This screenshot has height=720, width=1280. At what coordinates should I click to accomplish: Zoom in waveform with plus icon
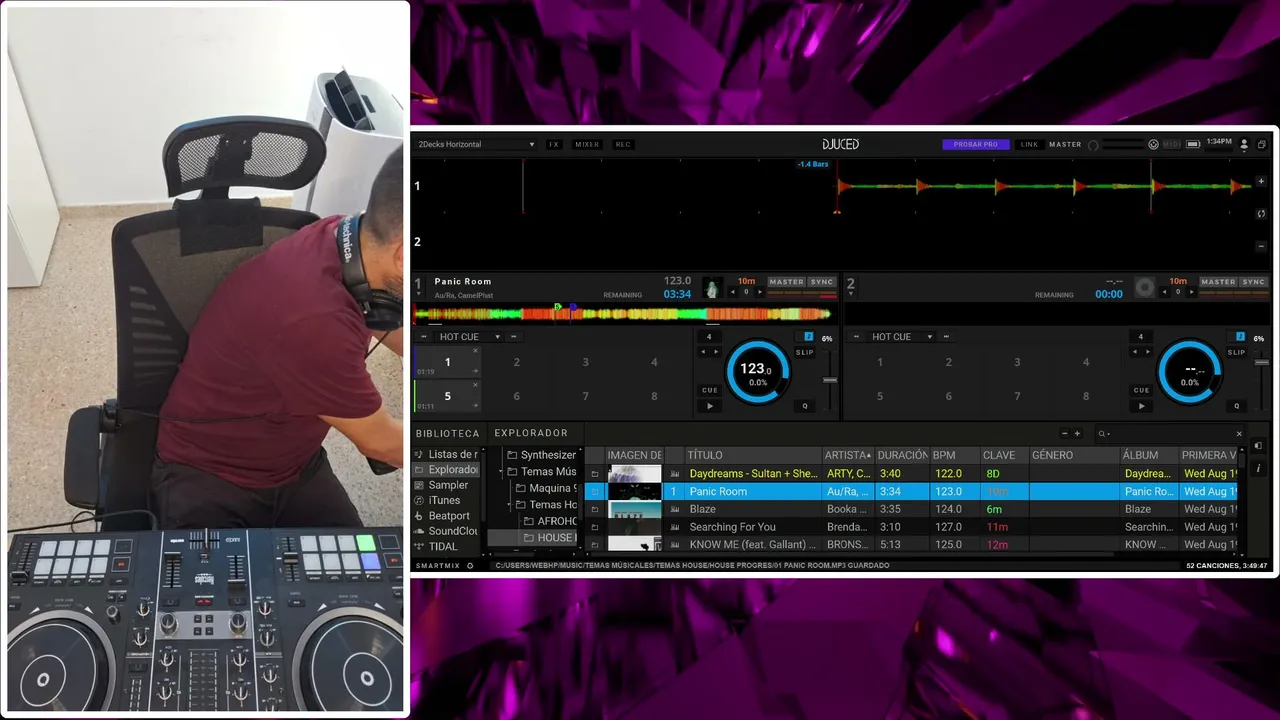[1262, 182]
